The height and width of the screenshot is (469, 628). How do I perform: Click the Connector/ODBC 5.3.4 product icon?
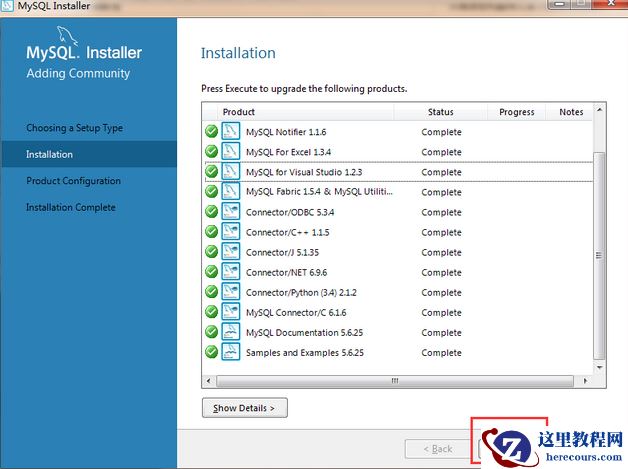coord(231,211)
